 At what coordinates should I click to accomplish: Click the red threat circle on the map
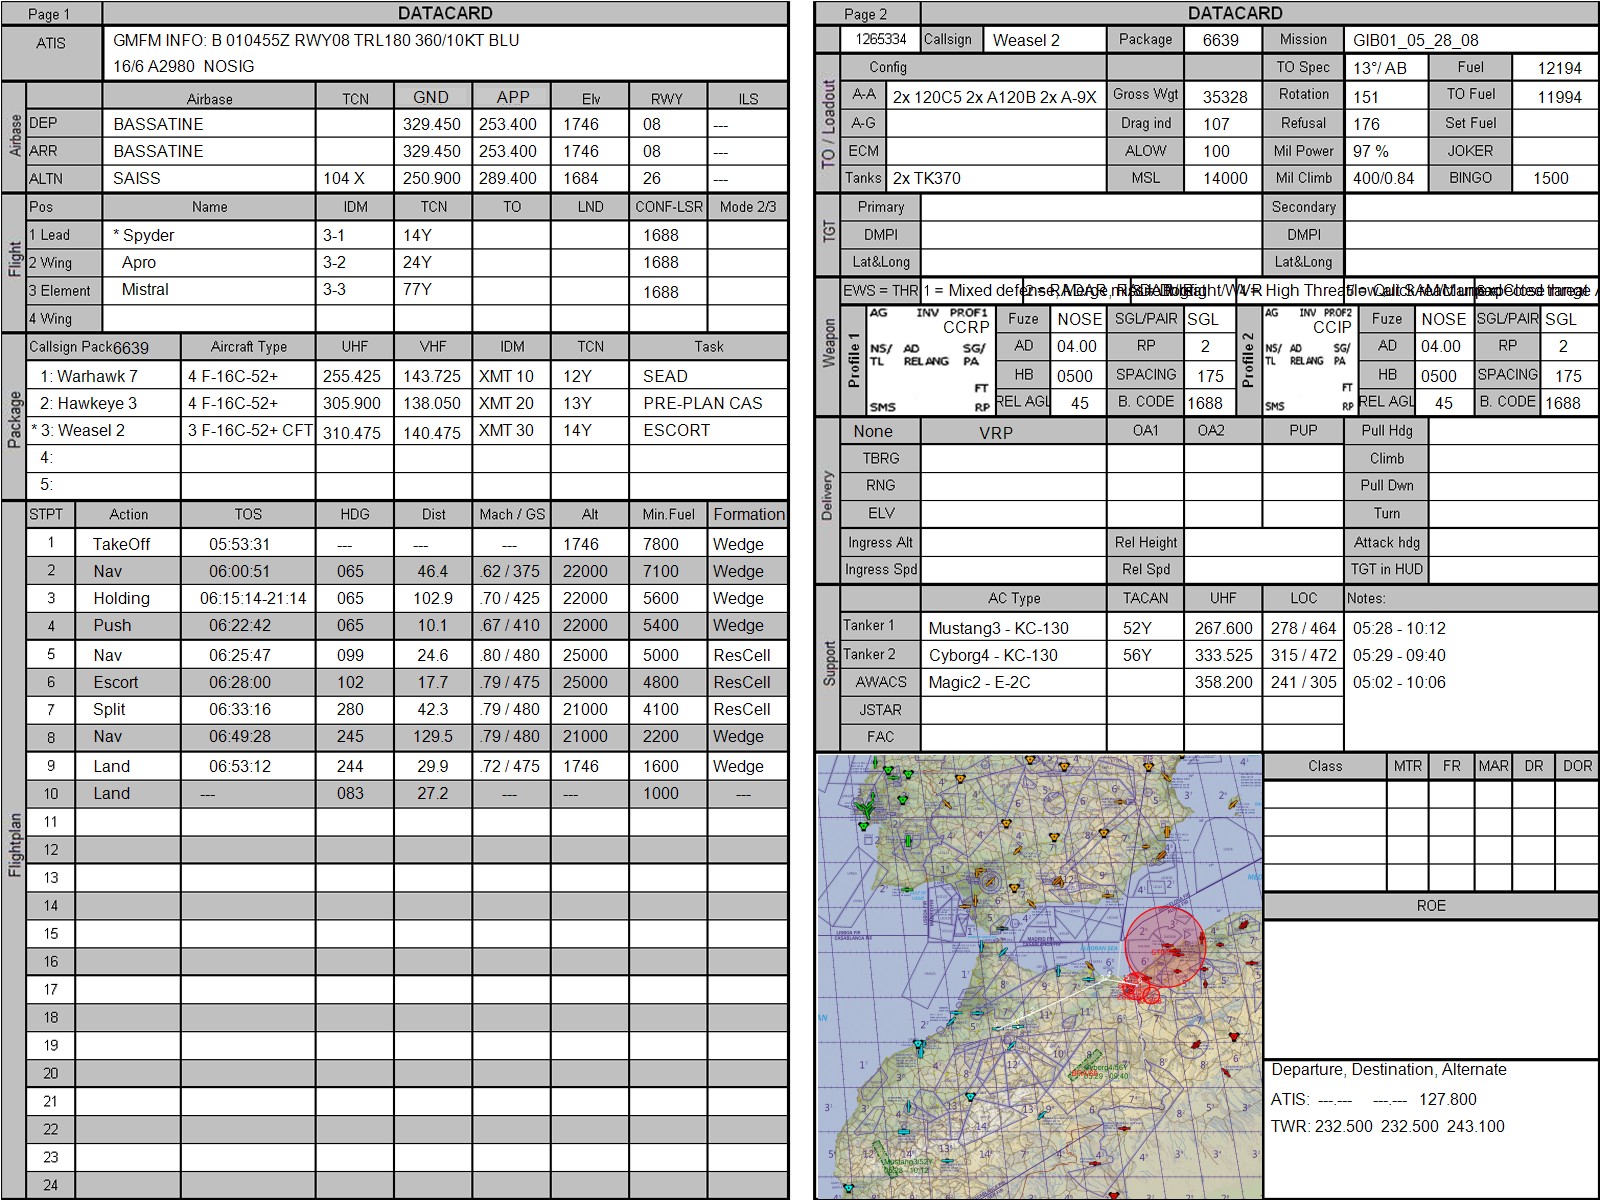point(1165,946)
